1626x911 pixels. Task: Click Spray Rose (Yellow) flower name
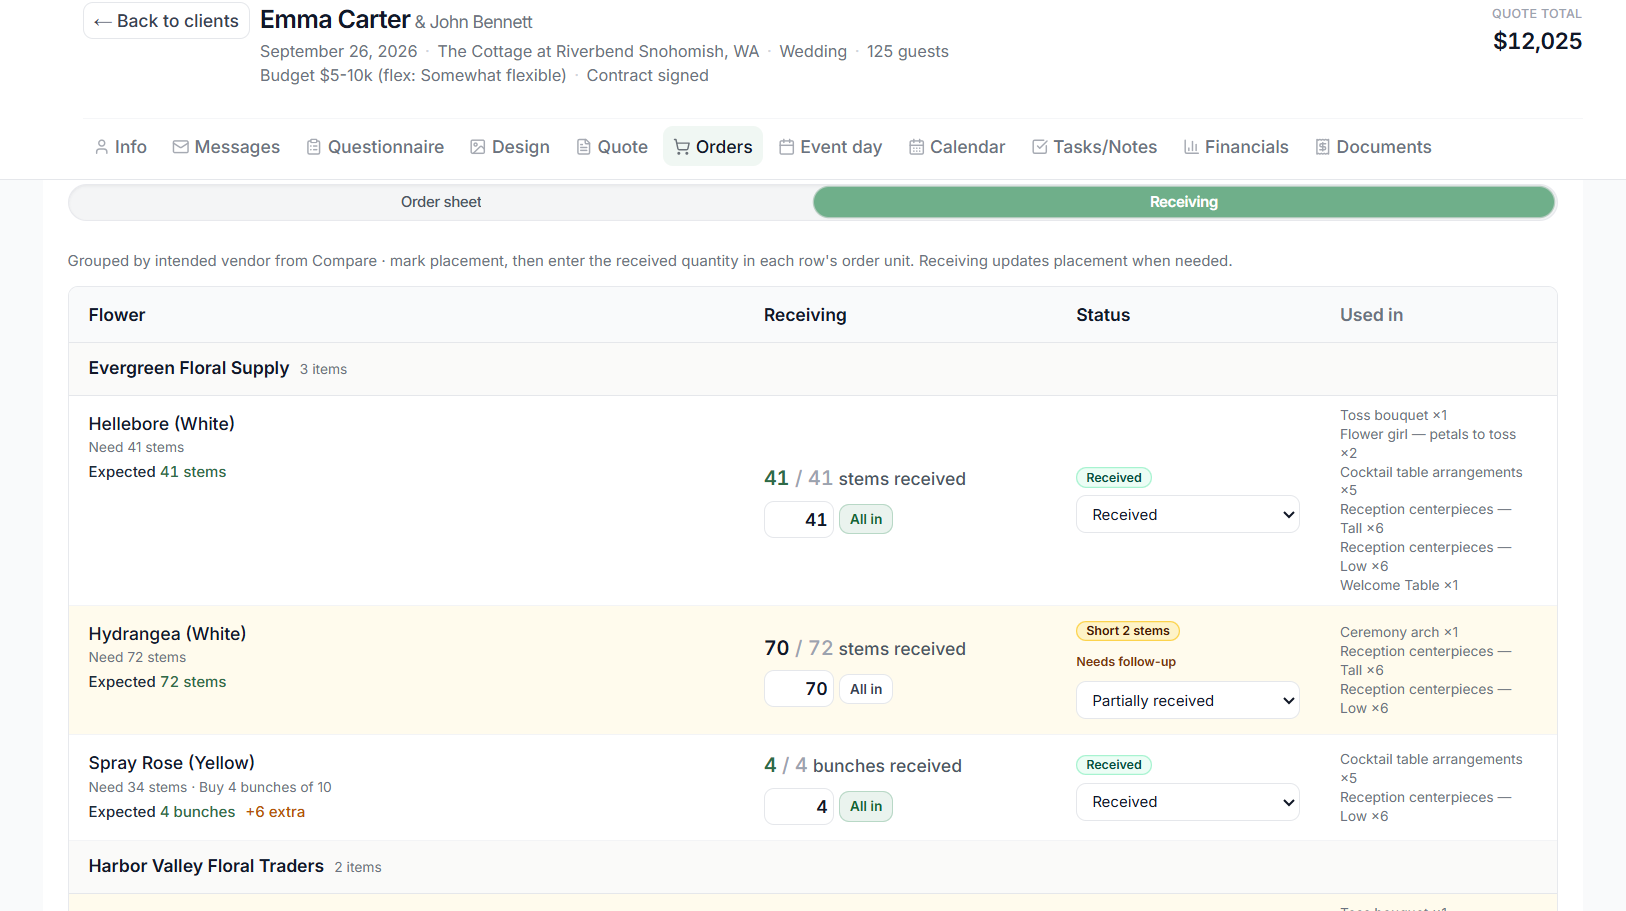172,763
